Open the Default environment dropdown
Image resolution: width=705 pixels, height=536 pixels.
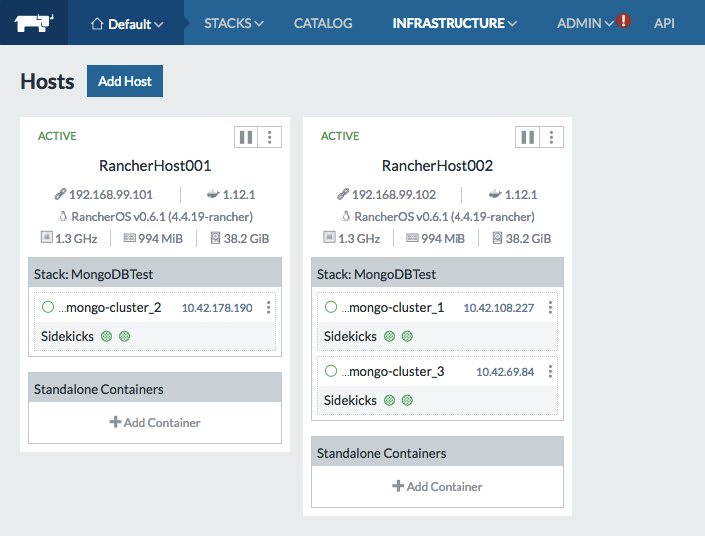tap(127, 24)
